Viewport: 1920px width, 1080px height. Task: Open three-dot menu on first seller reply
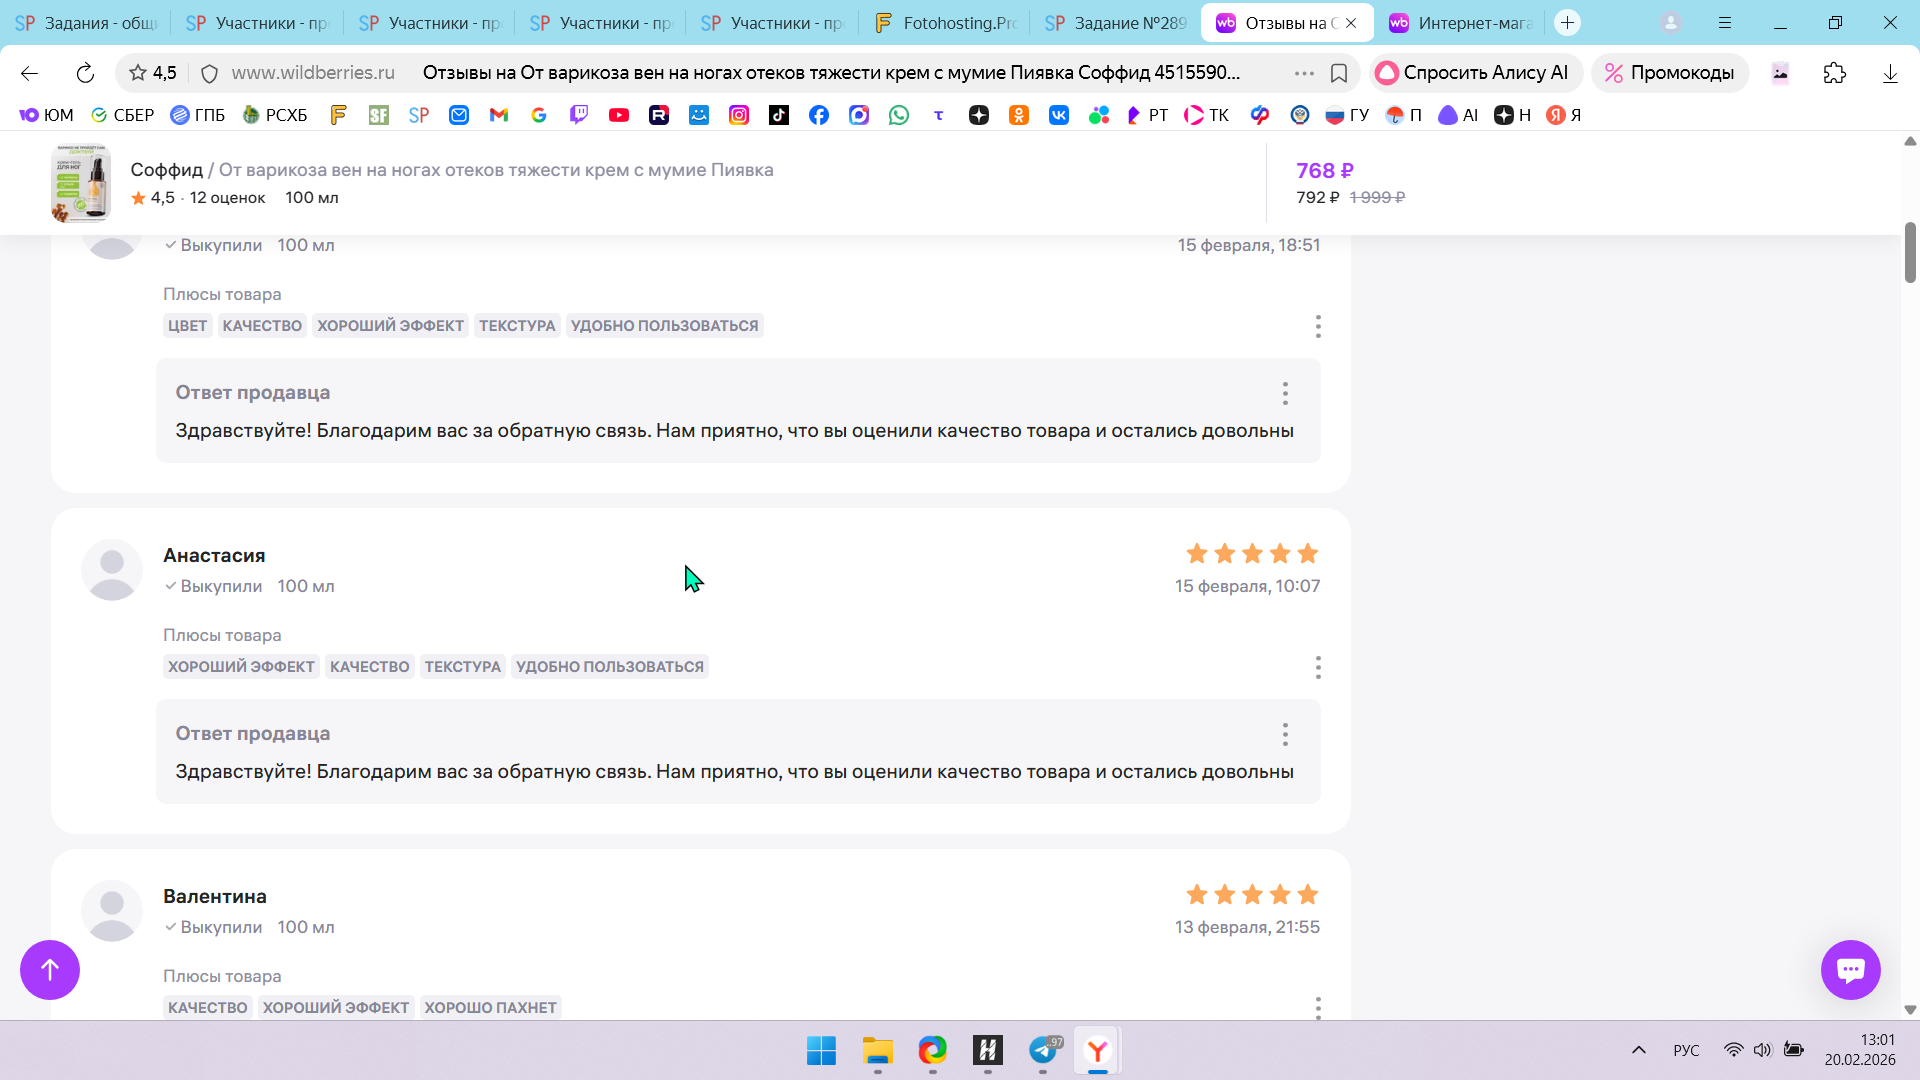tap(1285, 393)
